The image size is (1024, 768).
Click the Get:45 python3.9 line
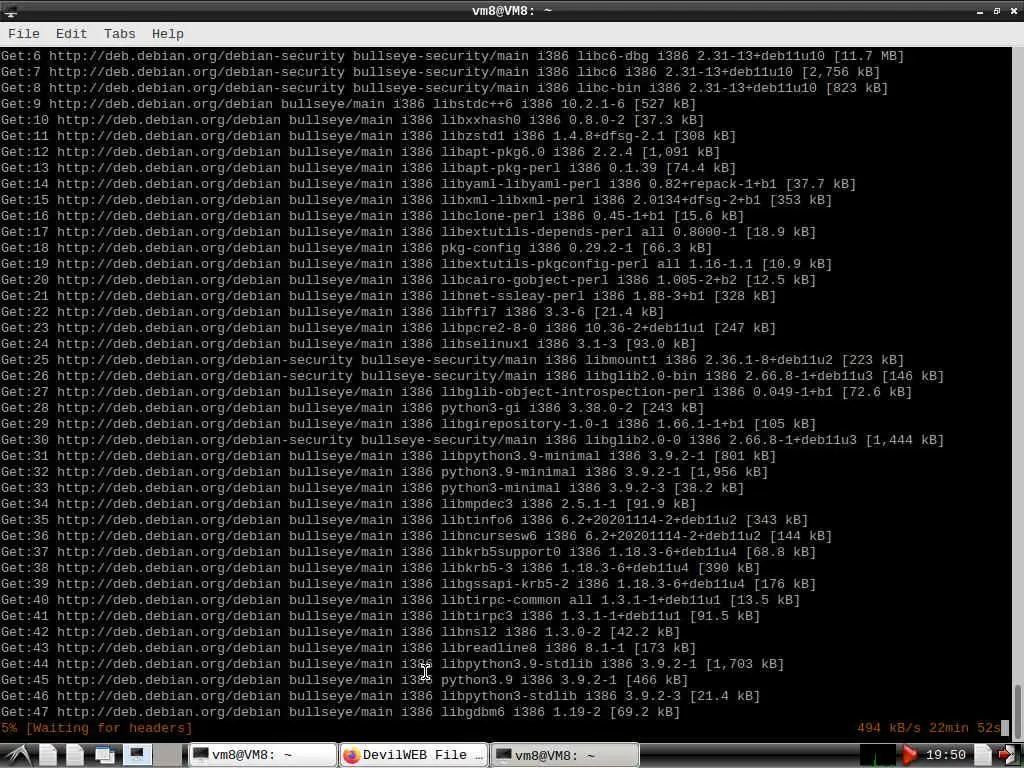344,680
